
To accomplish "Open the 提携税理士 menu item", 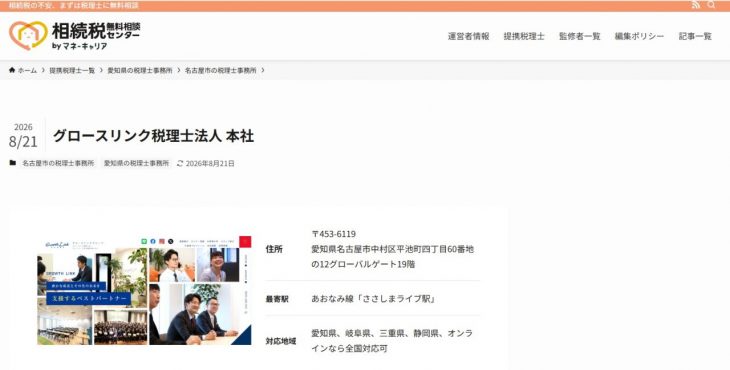I will pyautogui.click(x=524, y=36).
